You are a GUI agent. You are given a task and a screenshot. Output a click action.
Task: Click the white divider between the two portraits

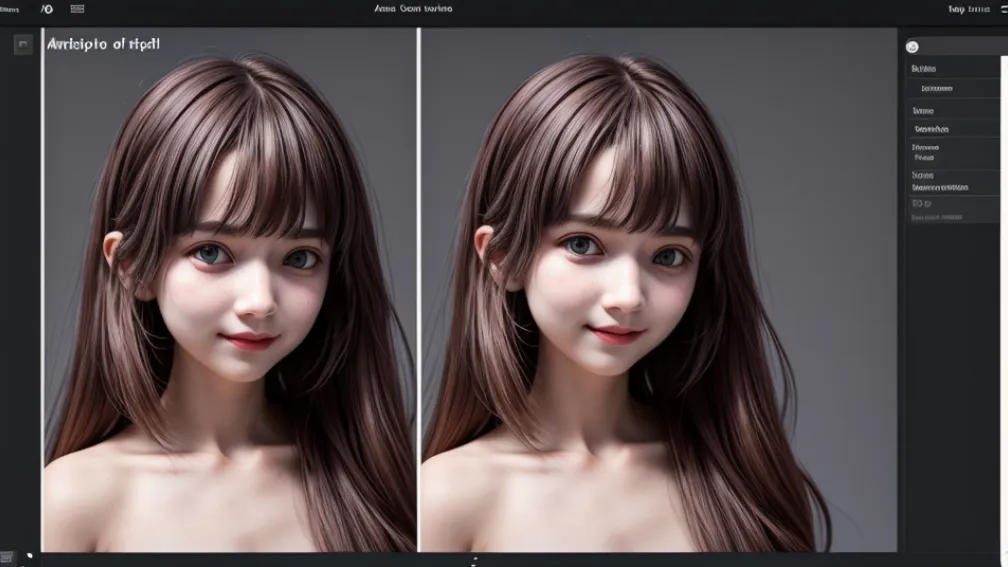coord(418,290)
